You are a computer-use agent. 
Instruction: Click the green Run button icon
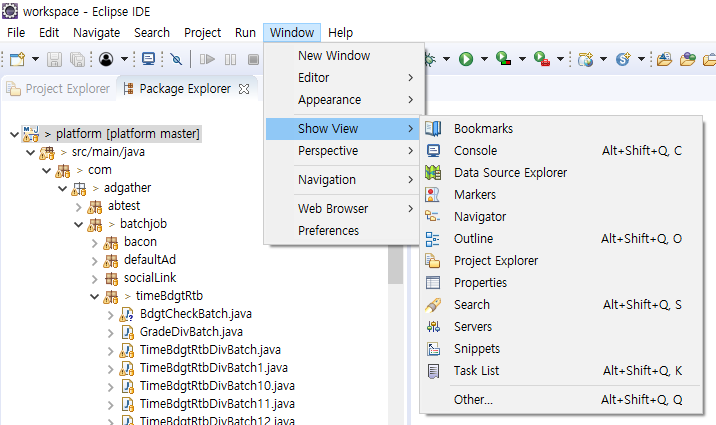466,59
